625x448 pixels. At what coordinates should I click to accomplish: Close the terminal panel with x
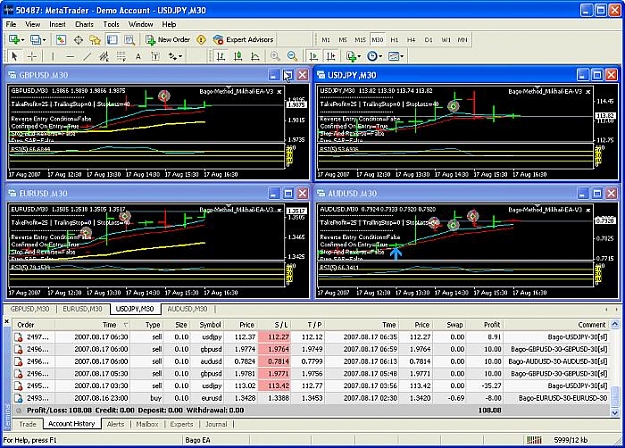tap(6, 321)
